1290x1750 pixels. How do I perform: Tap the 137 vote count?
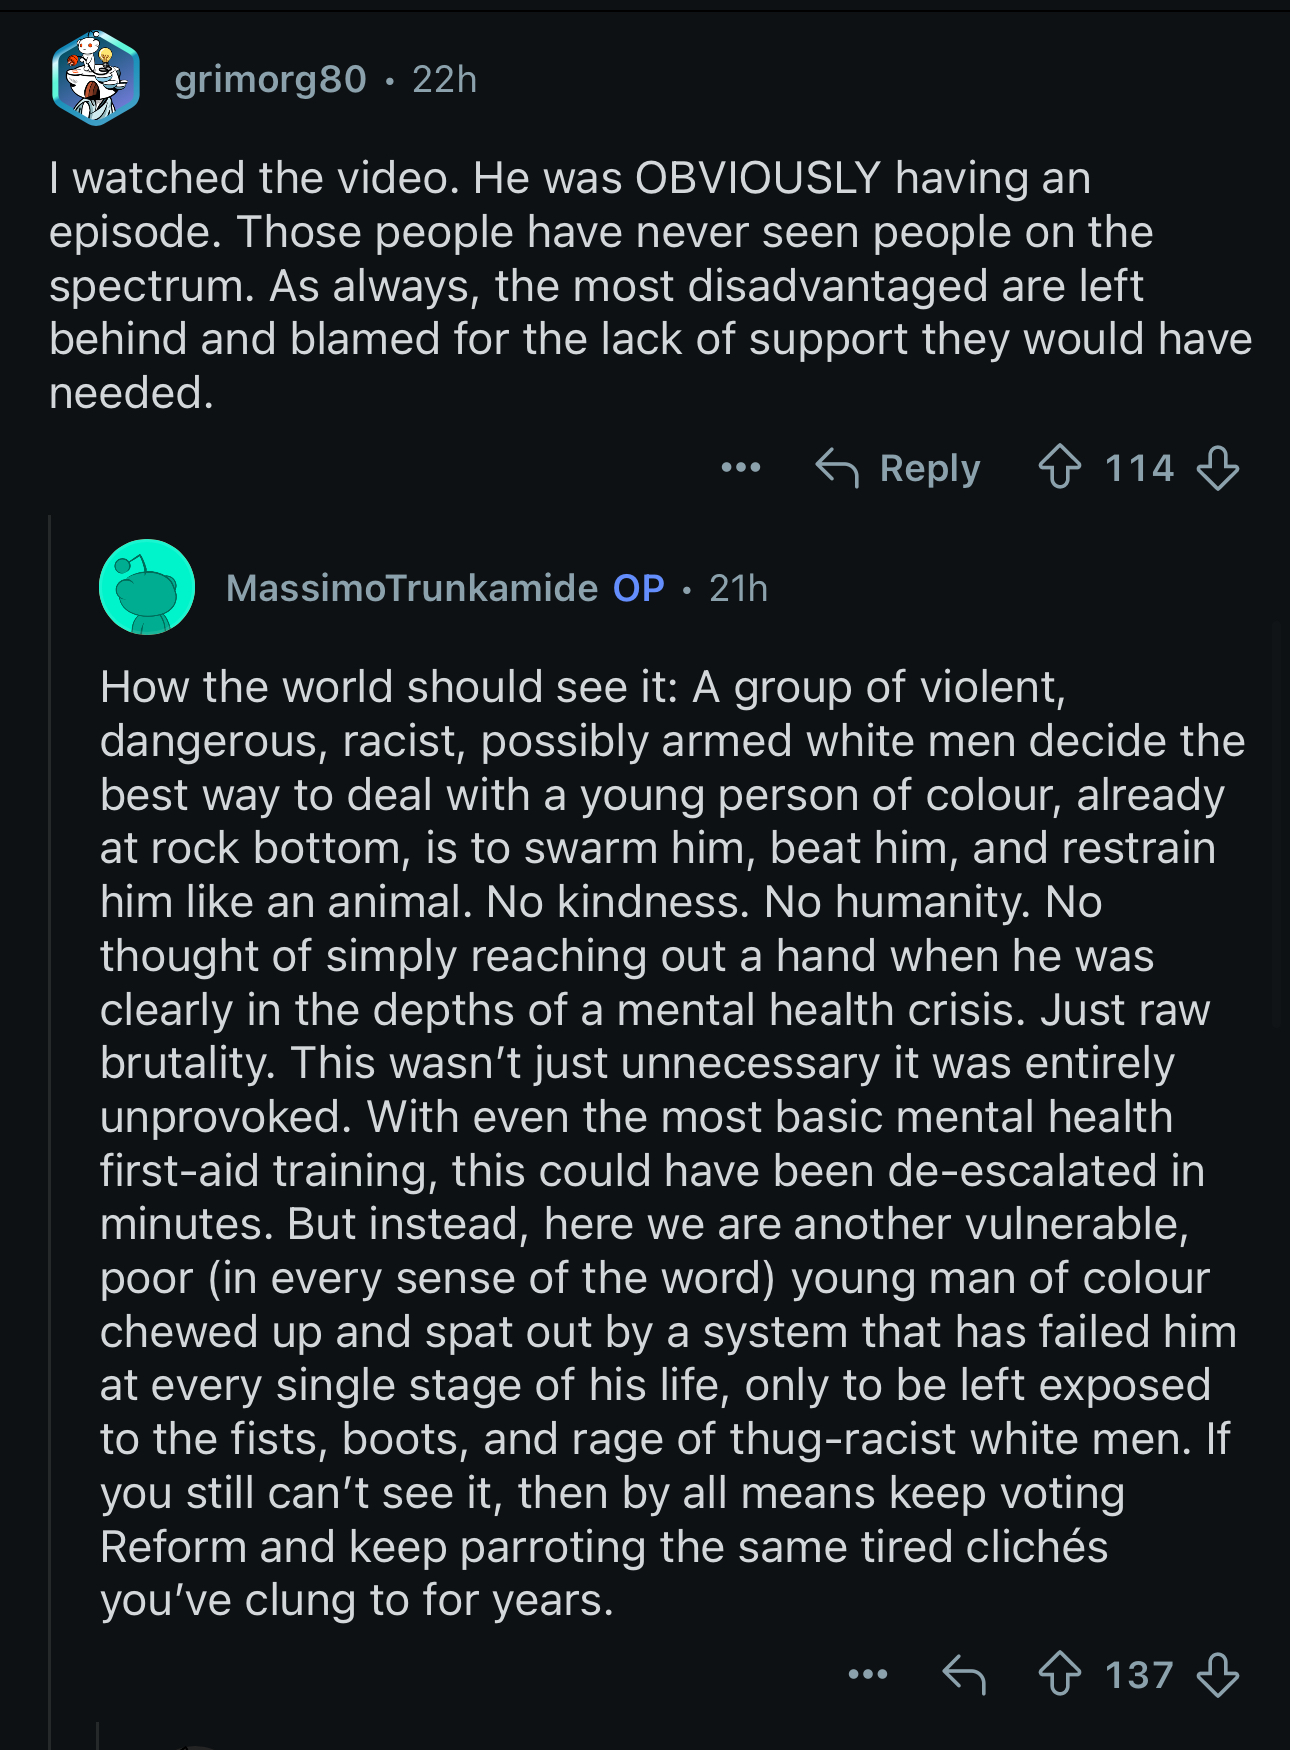(x=1138, y=1674)
